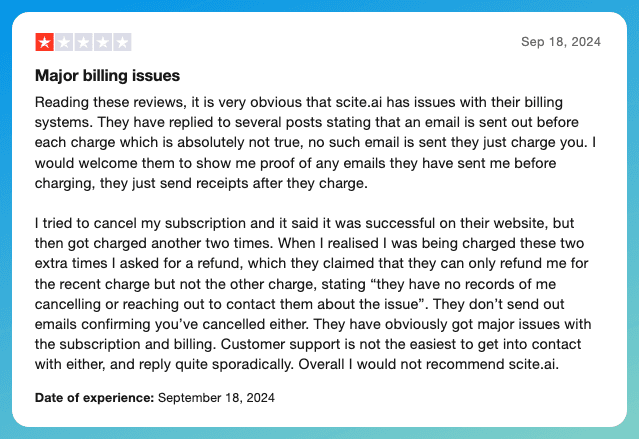This screenshot has width=639, height=439.
Task: Click the word 'scite.ai' in first paragraph
Action: pyautogui.click(x=359, y=102)
